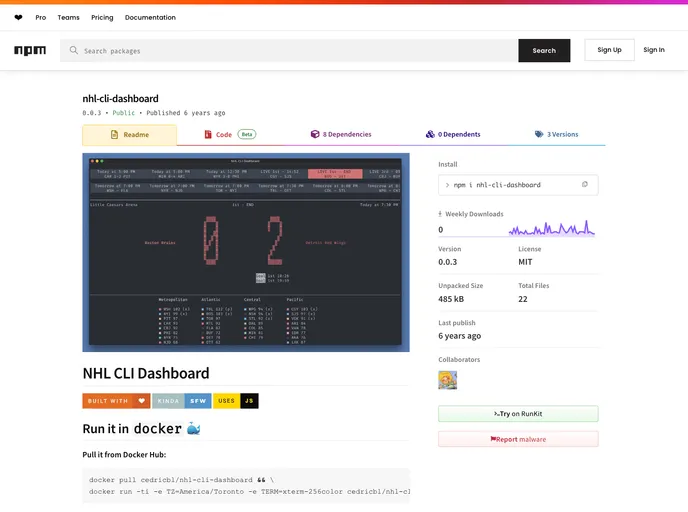Open the 0 Dependents tab
Viewport: 688px width, 512px height.
tap(453, 134)
